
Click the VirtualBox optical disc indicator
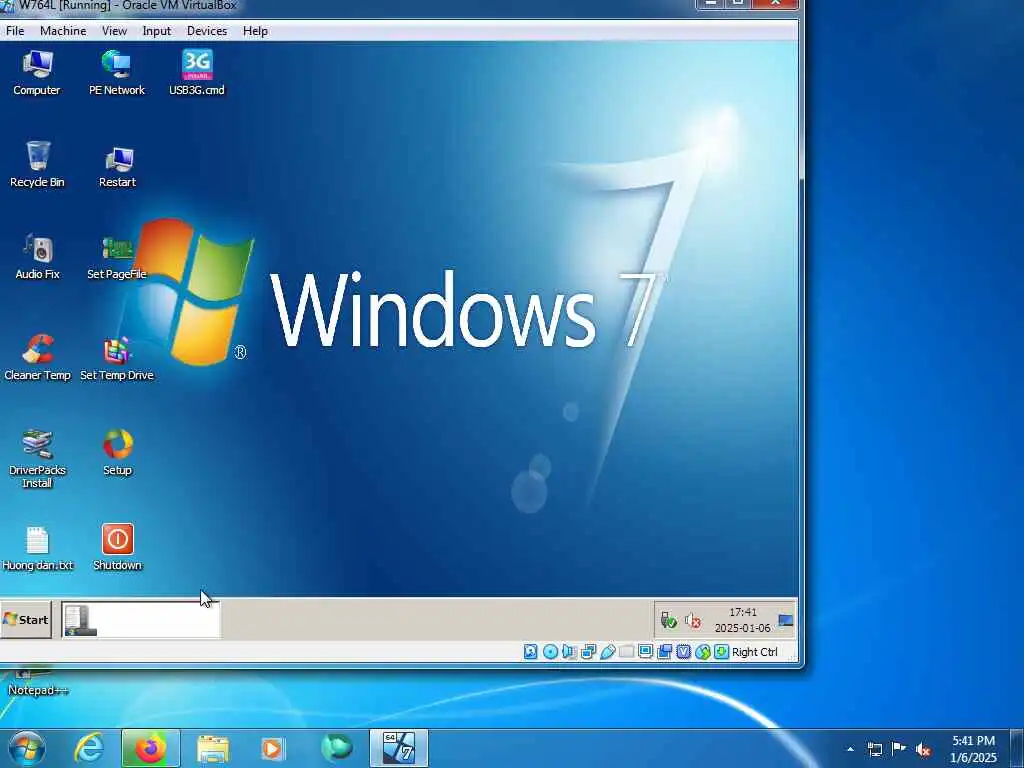point(550,652)
